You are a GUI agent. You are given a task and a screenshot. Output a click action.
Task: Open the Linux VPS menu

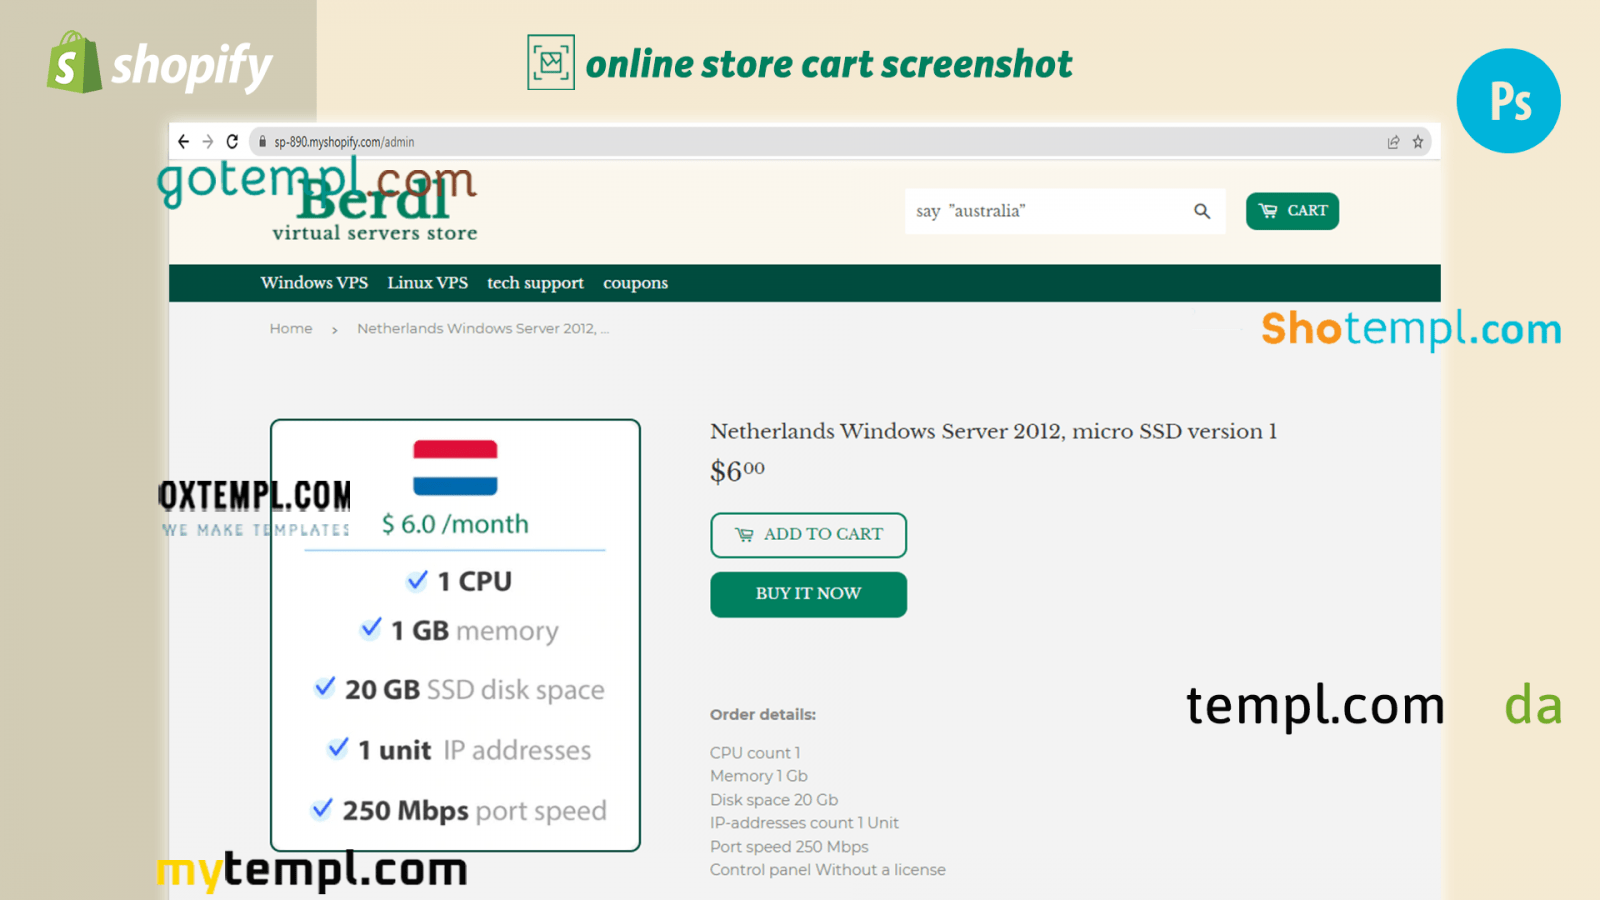coord(427,283)
